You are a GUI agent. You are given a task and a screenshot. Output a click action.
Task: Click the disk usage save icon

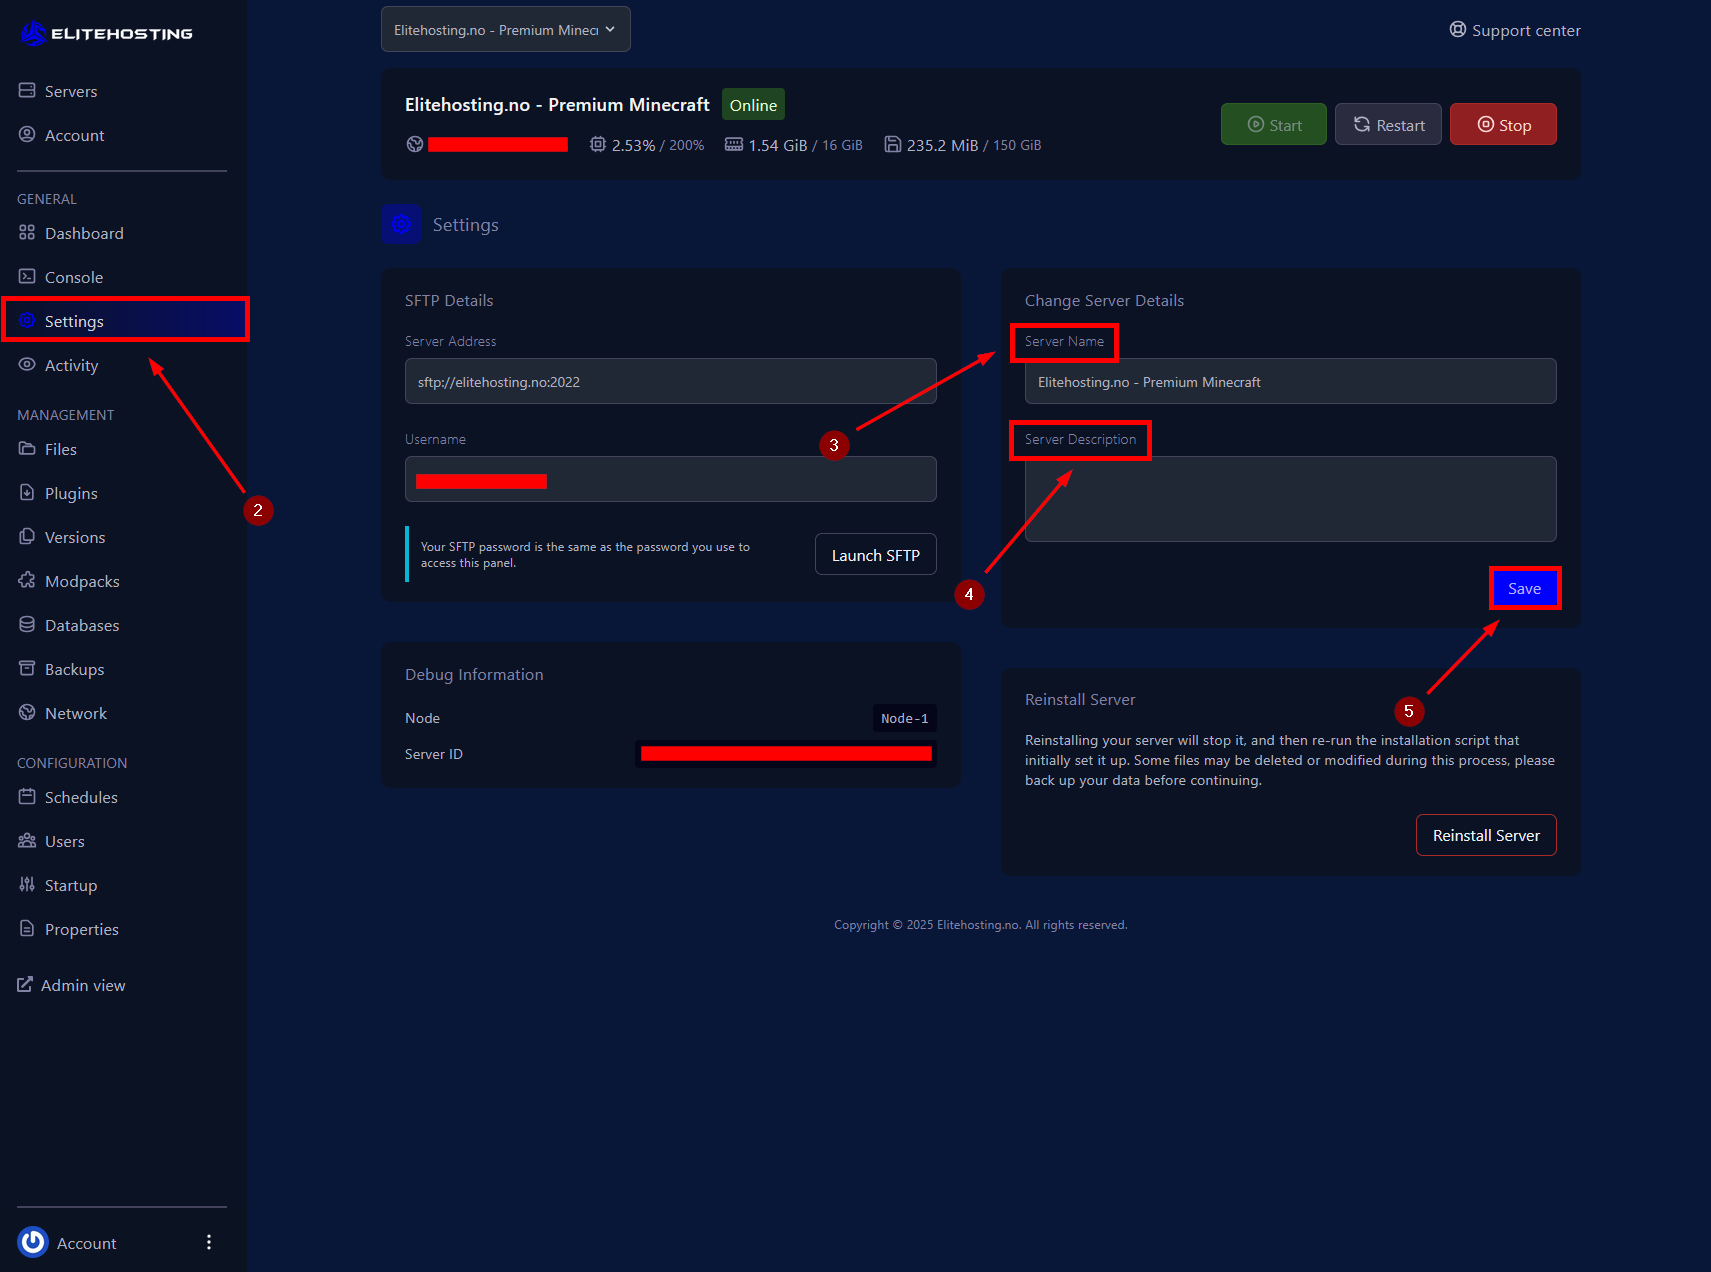pyautogui.click(x=893, y=144)
